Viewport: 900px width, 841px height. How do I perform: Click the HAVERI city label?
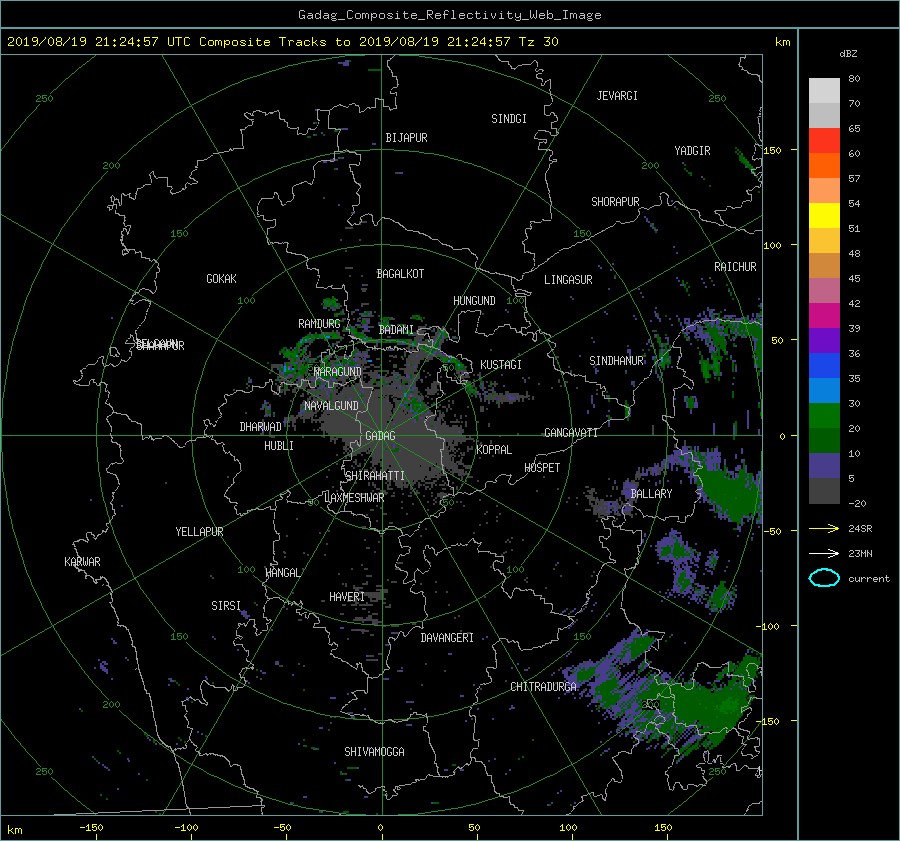pos(347,597)
